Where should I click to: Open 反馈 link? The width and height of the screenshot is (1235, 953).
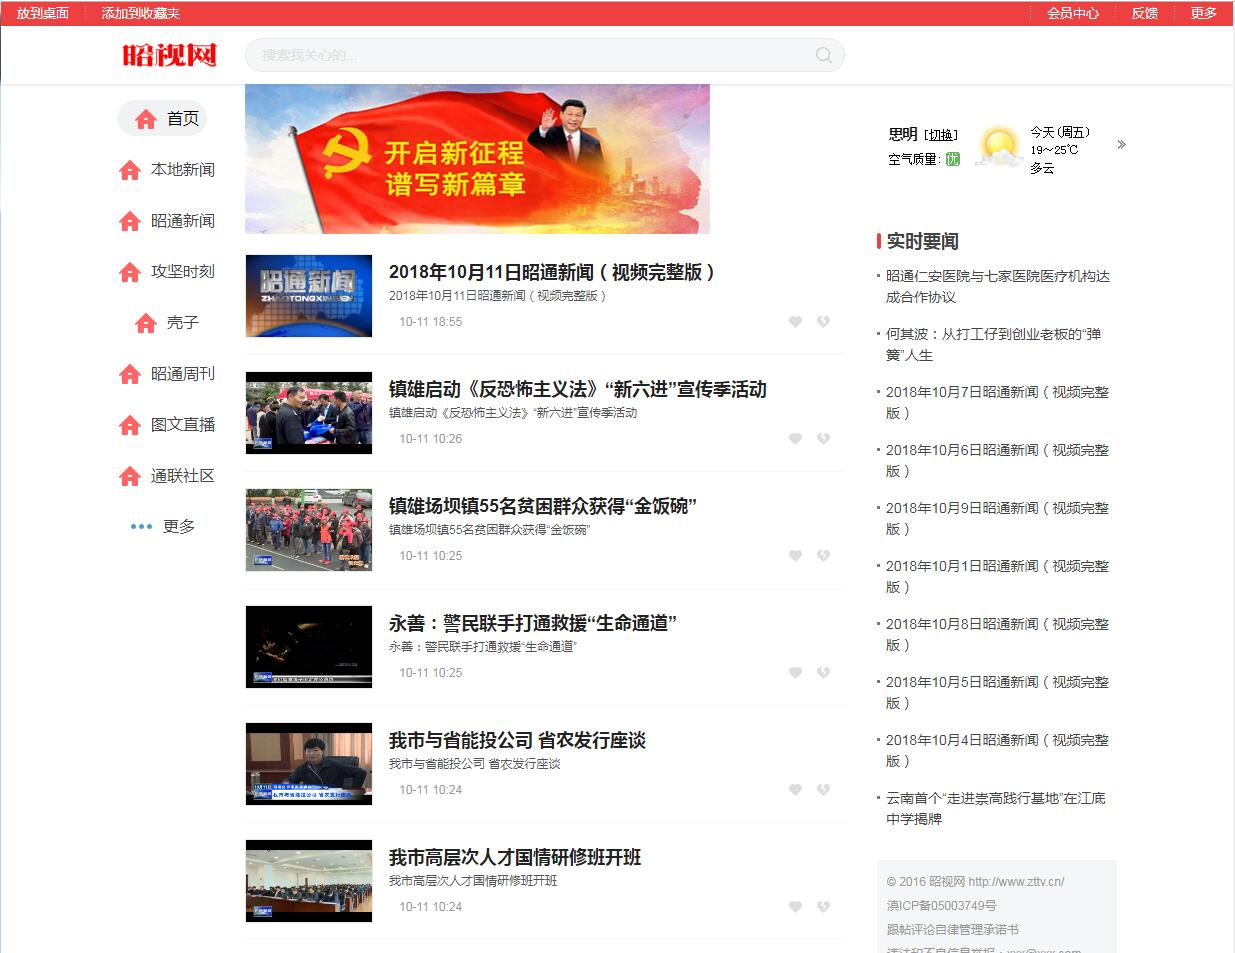click(x=1145, y=13)
